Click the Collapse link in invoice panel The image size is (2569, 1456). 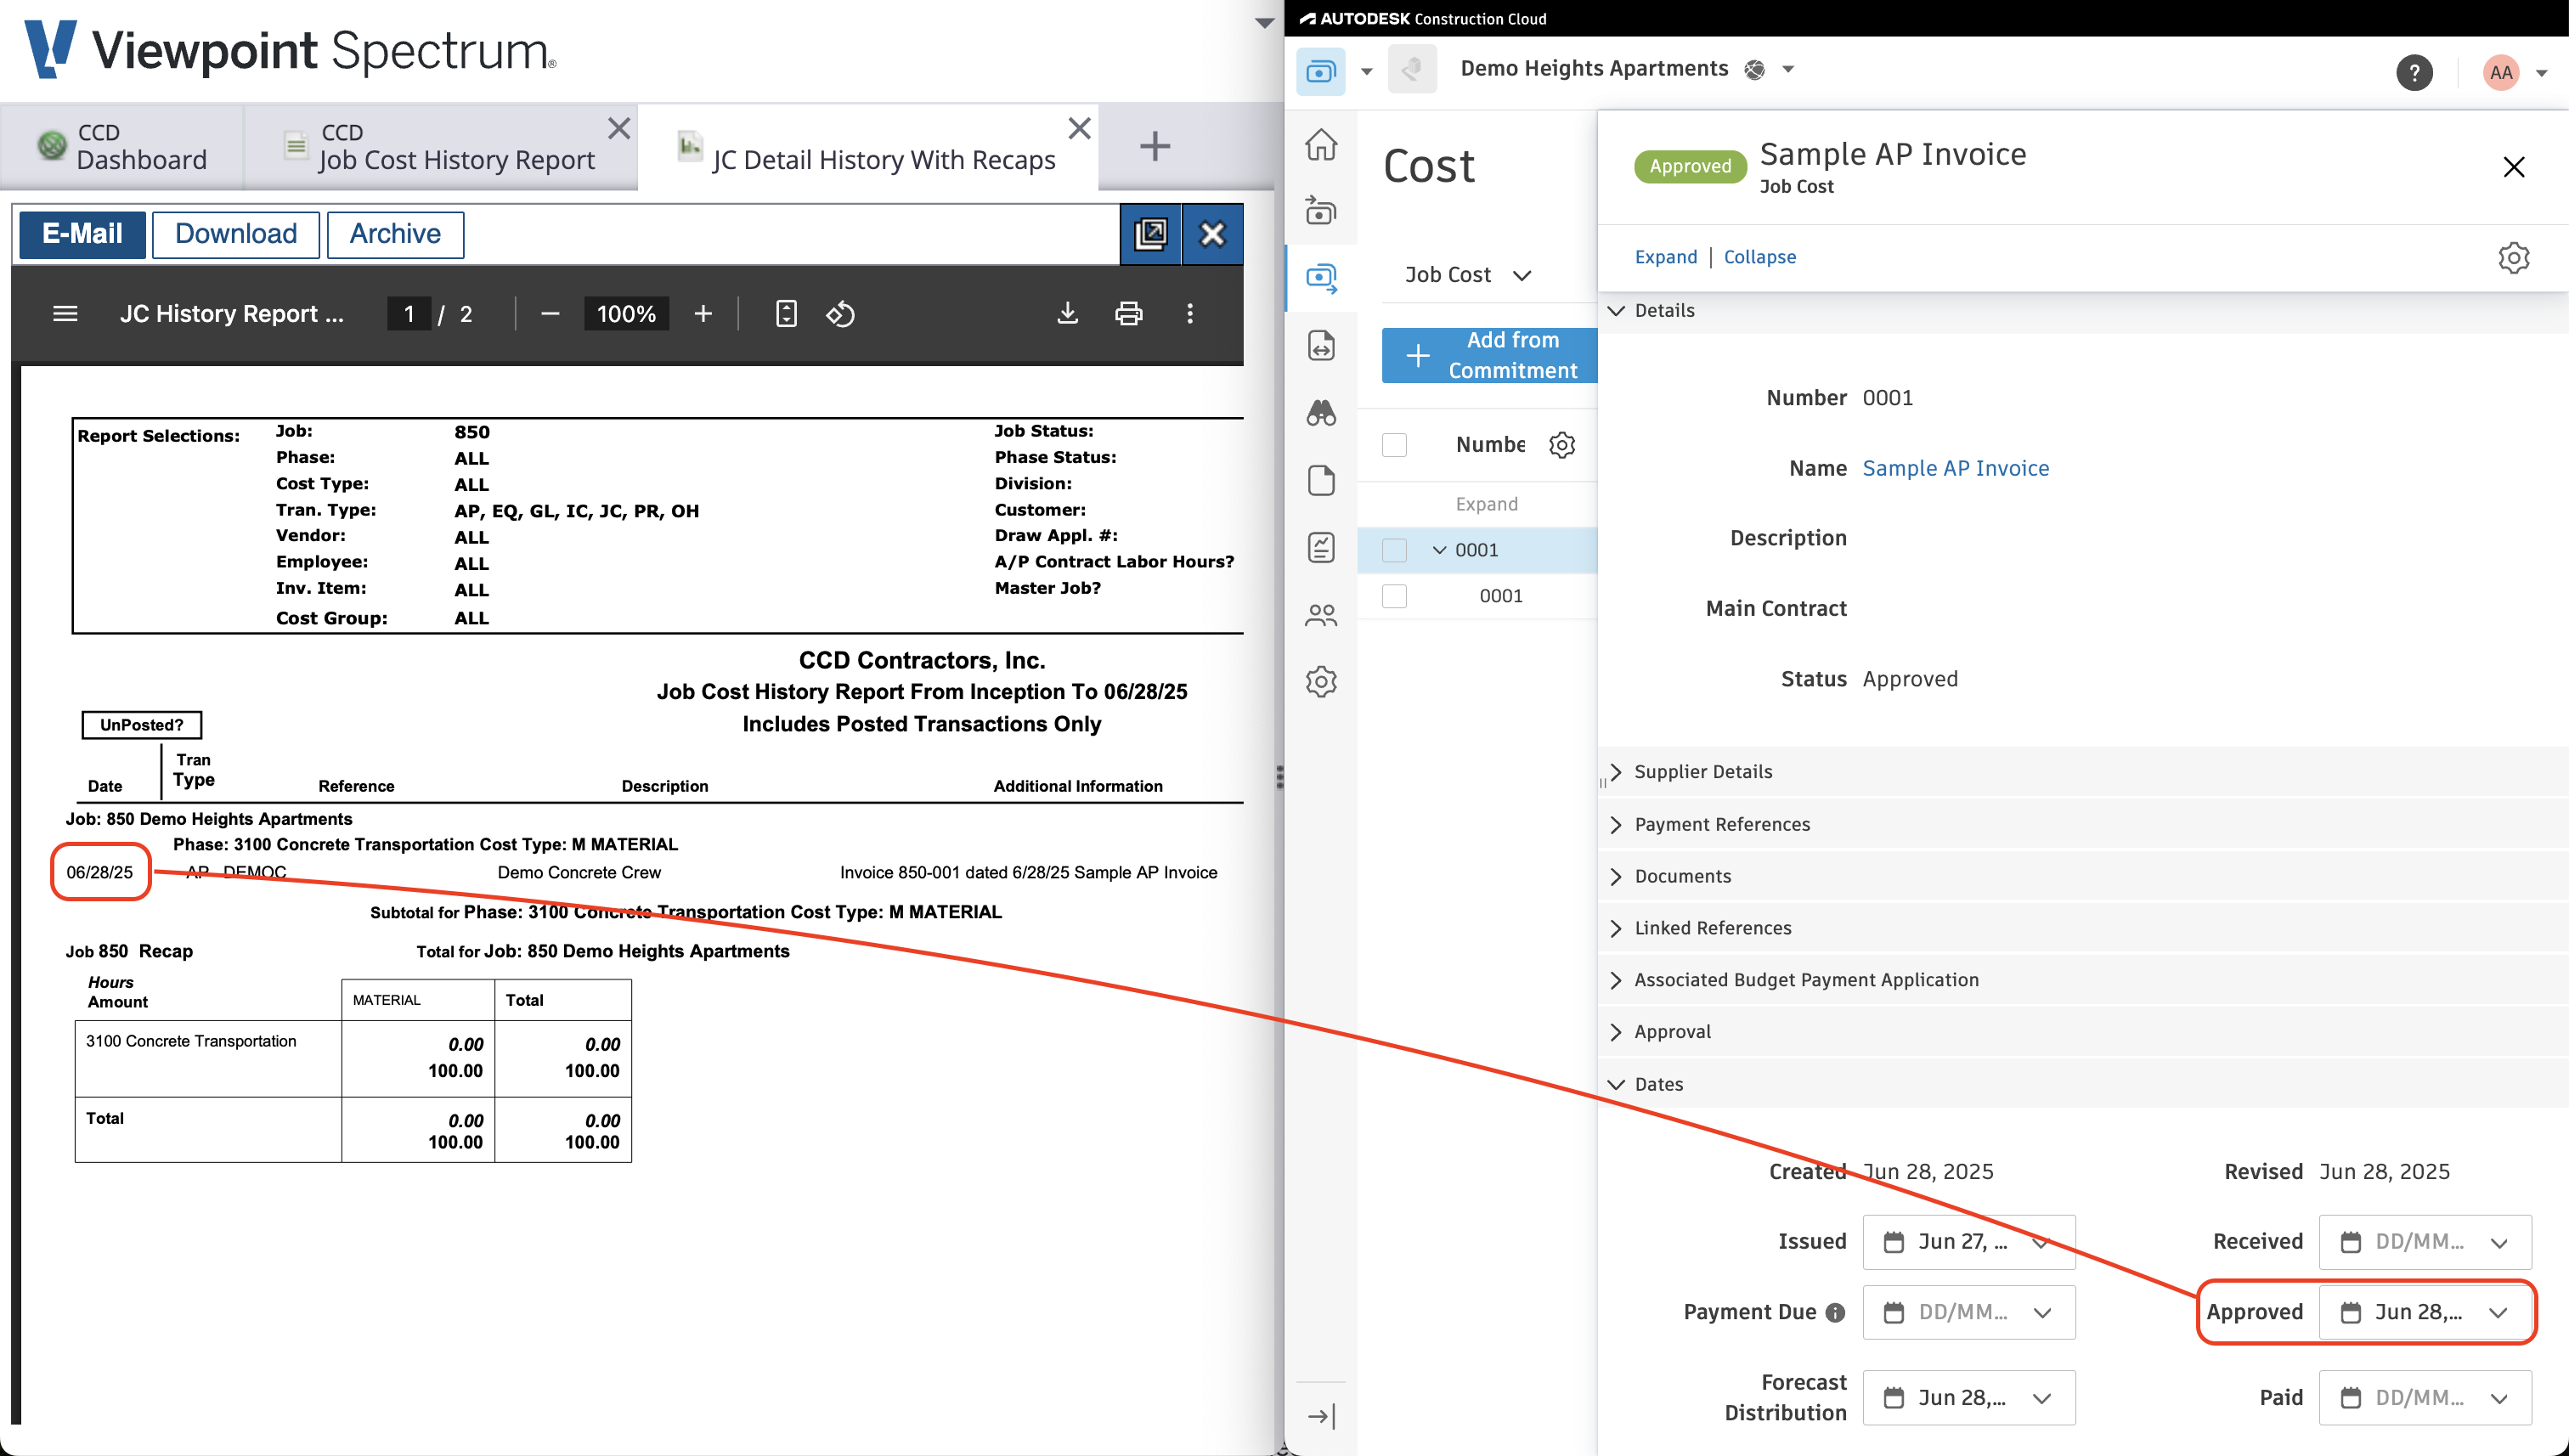point(1759,257)
